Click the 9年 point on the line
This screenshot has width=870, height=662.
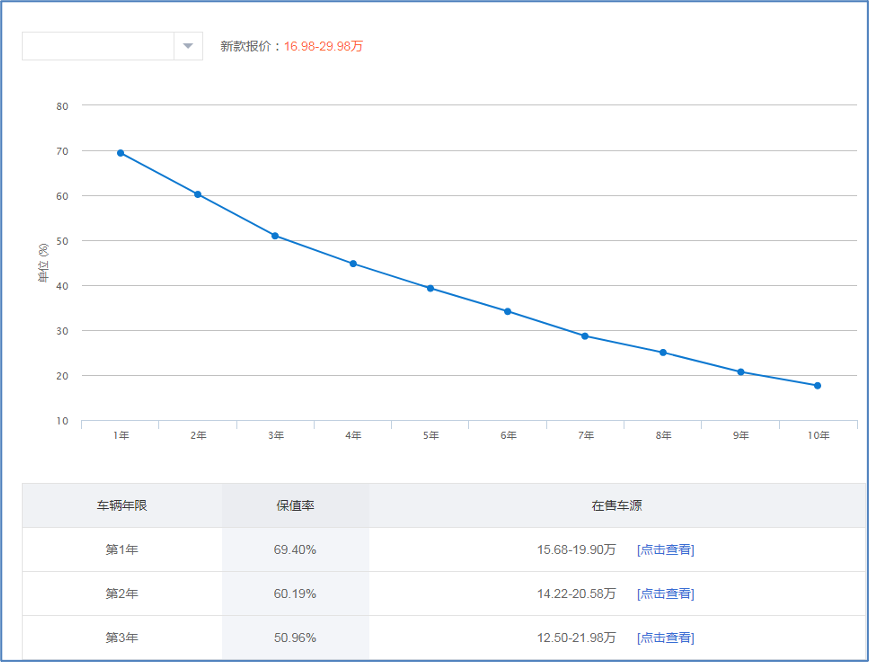(741, 372)
